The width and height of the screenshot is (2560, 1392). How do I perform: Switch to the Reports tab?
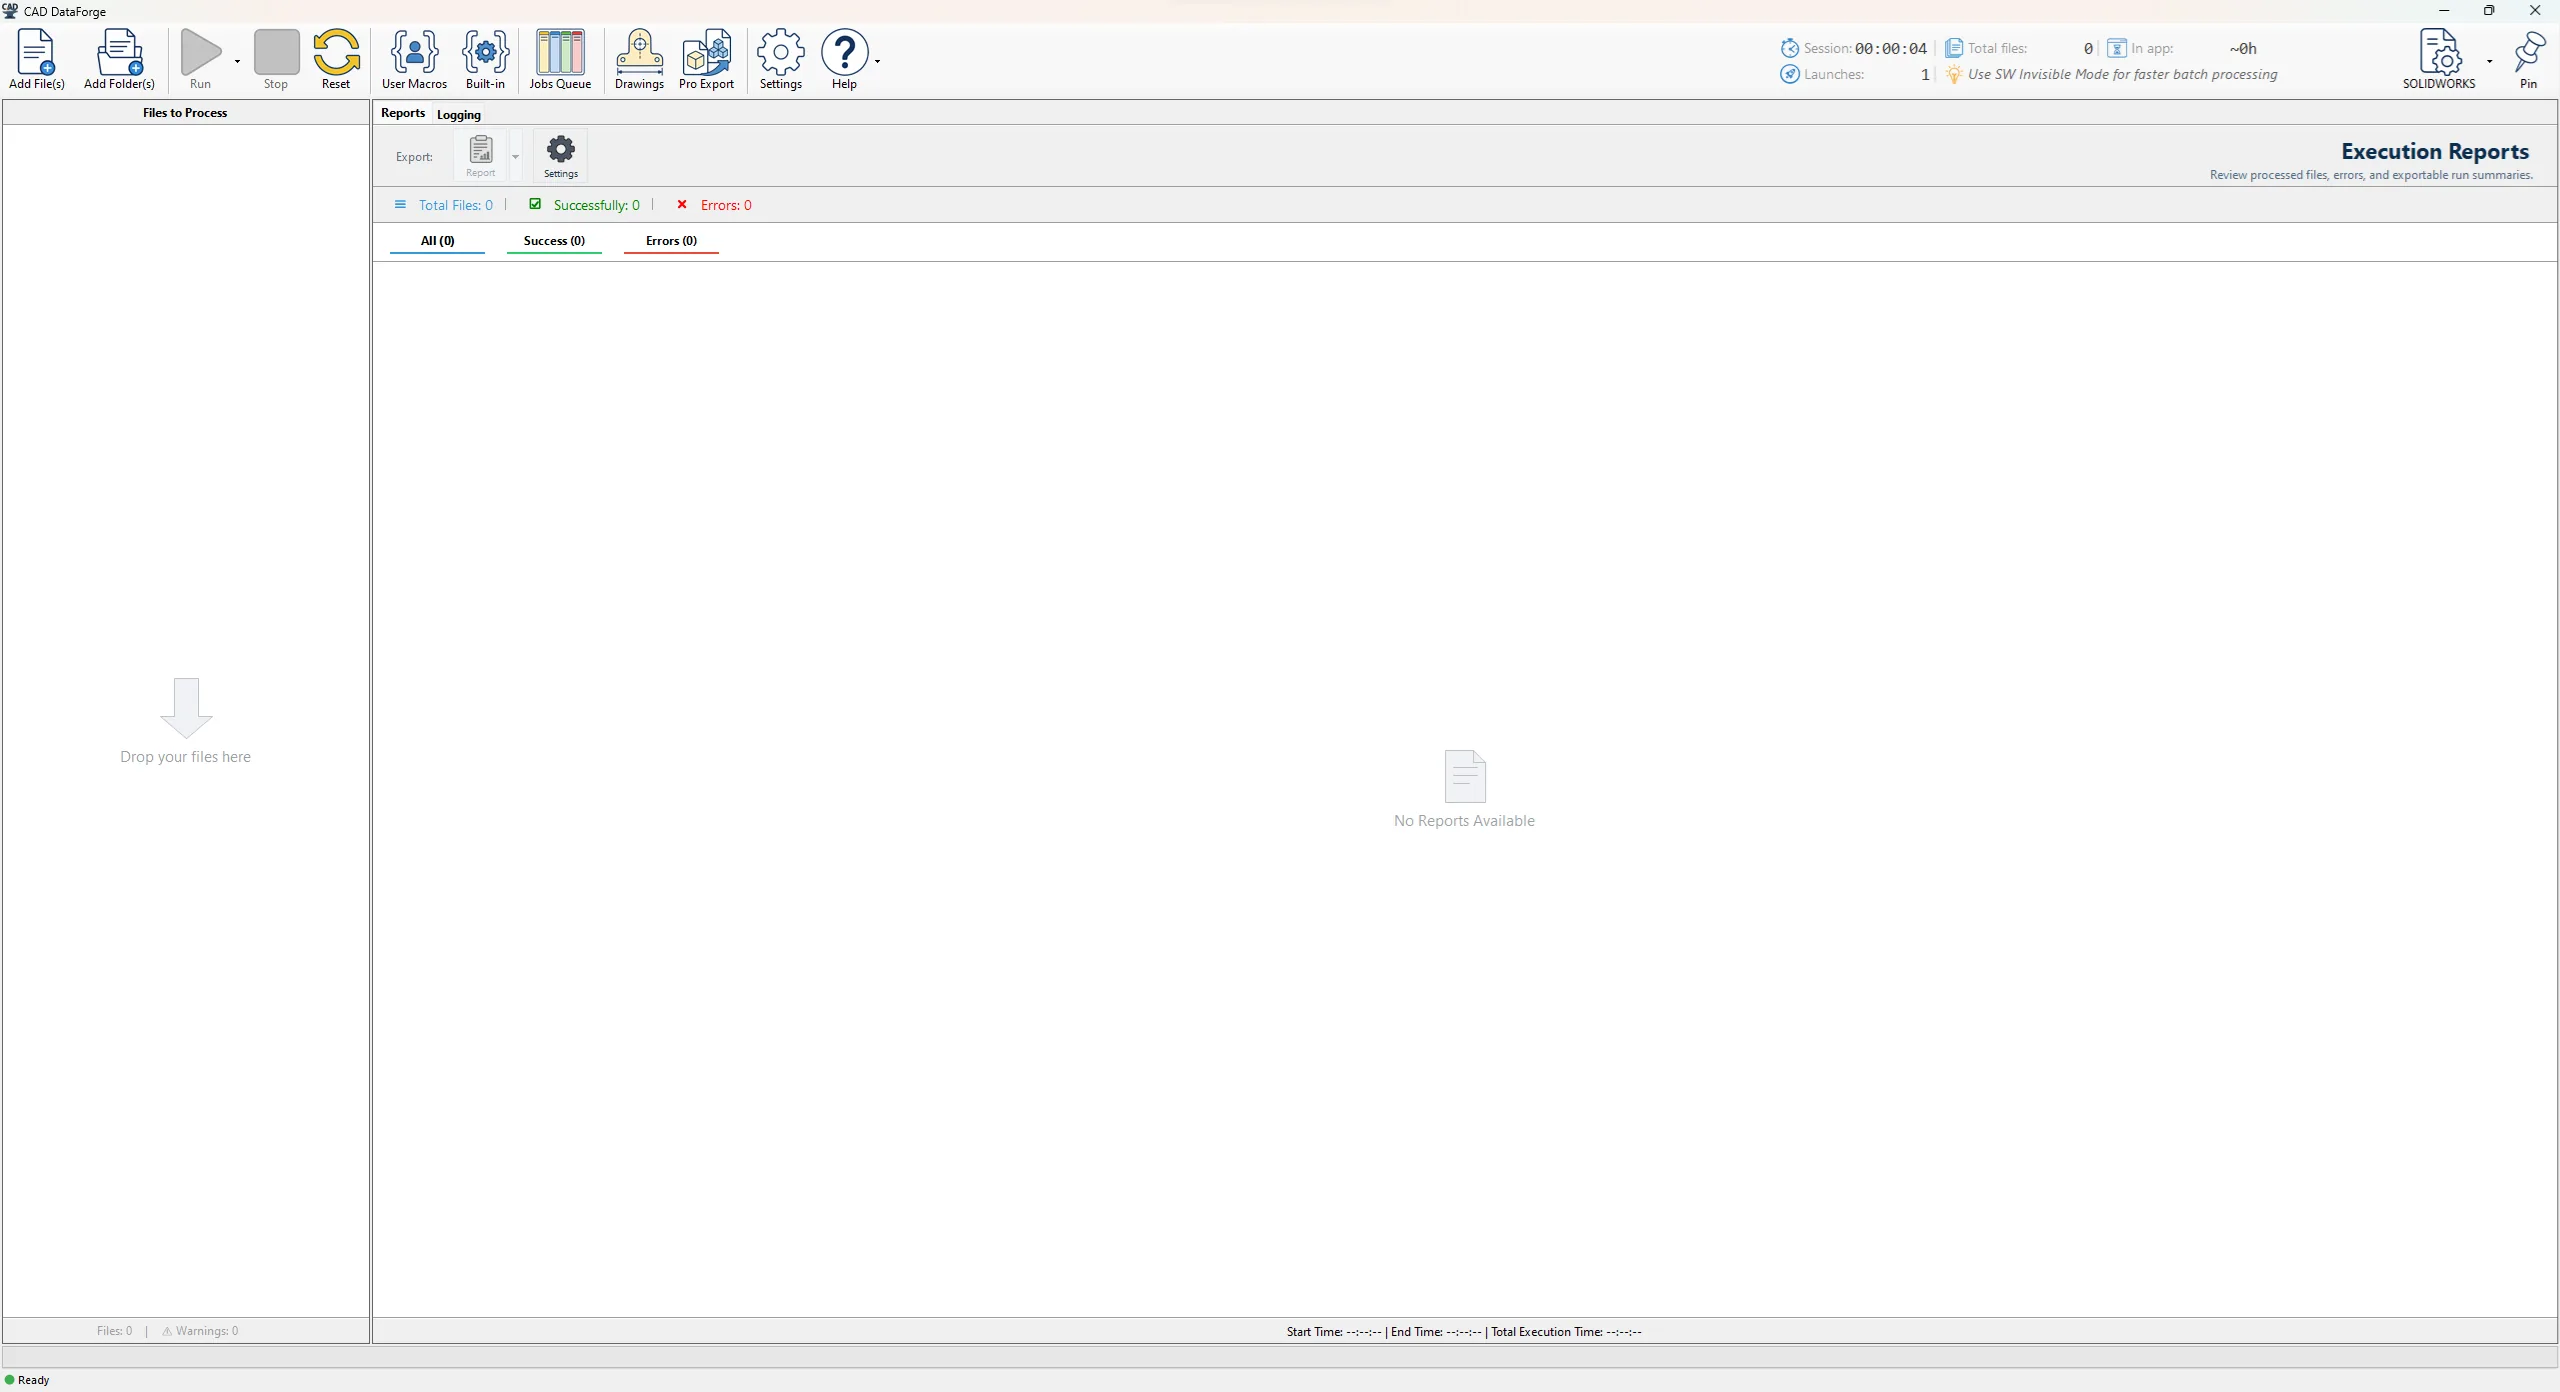tap(403, 113)
